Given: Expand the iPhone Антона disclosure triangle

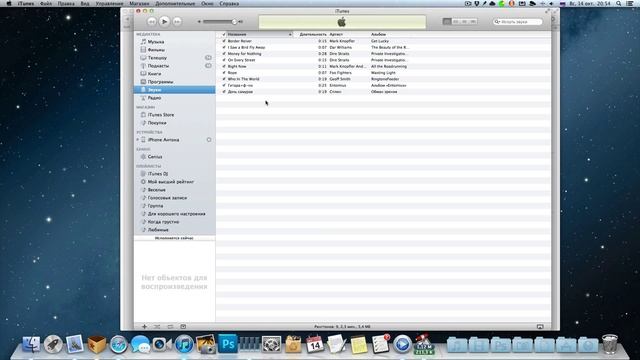Looking at the screenshot, I should click(138, 140).
